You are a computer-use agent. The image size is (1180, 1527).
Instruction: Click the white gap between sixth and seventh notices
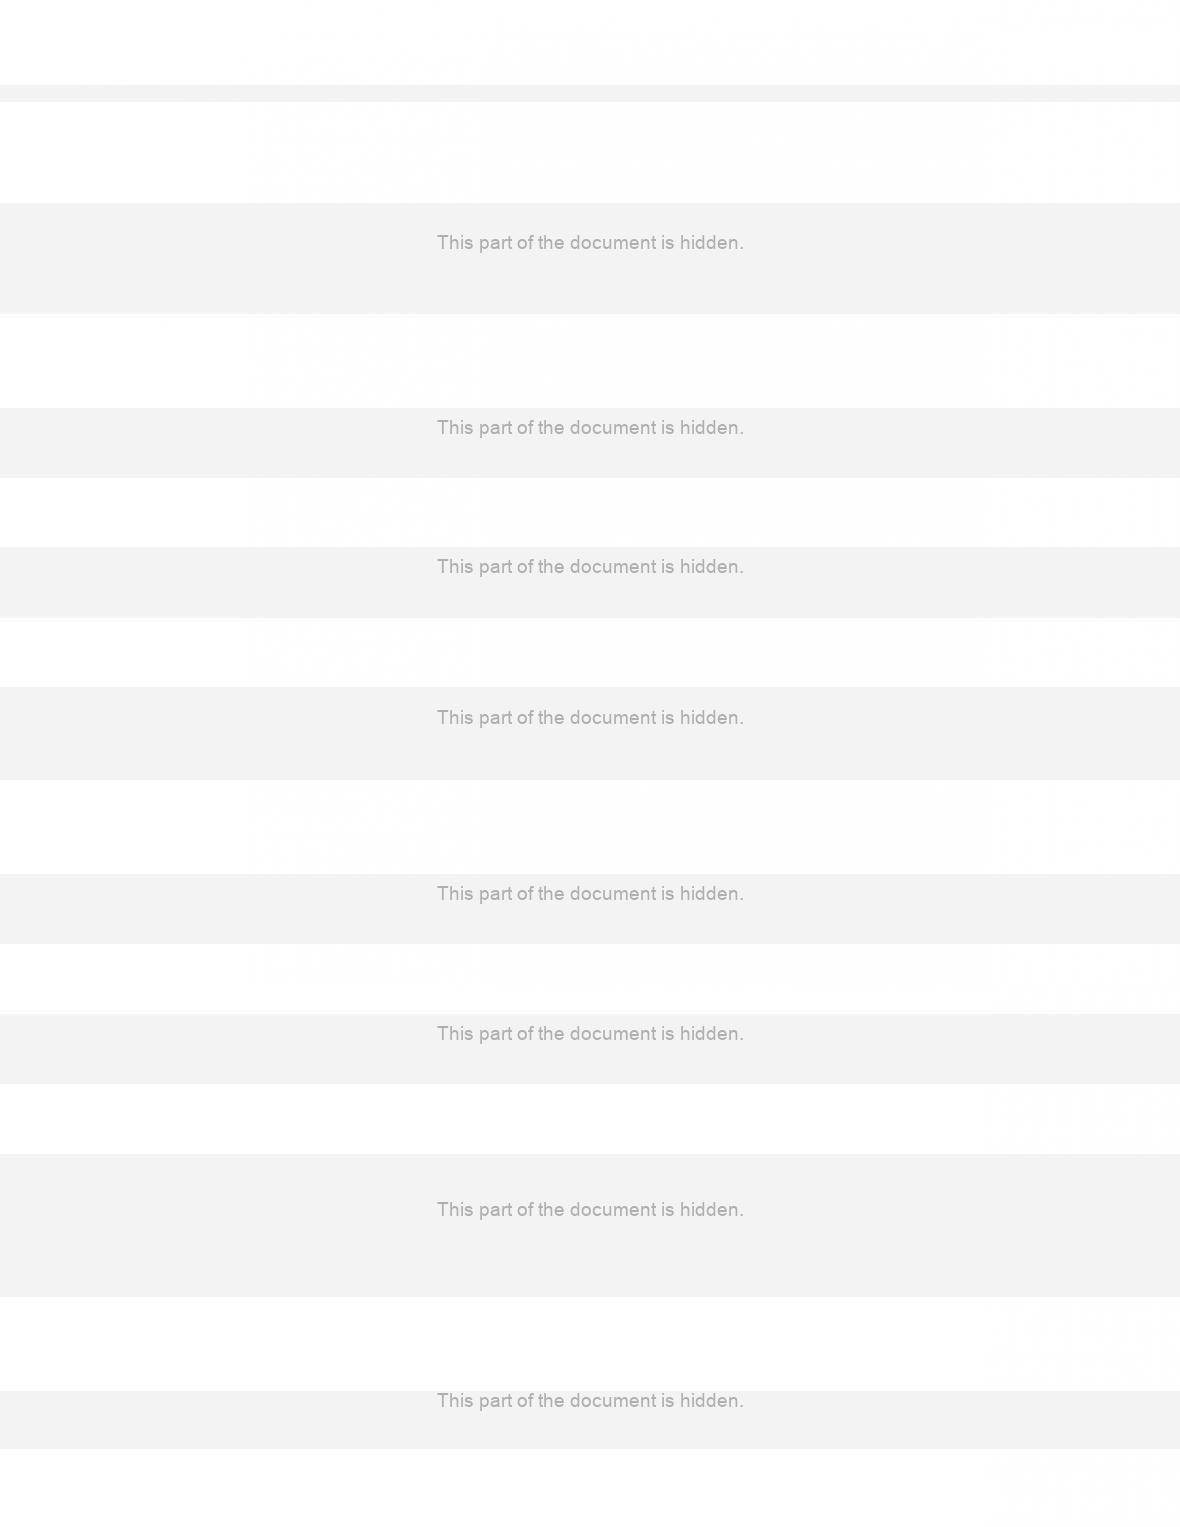[590, 1119]
